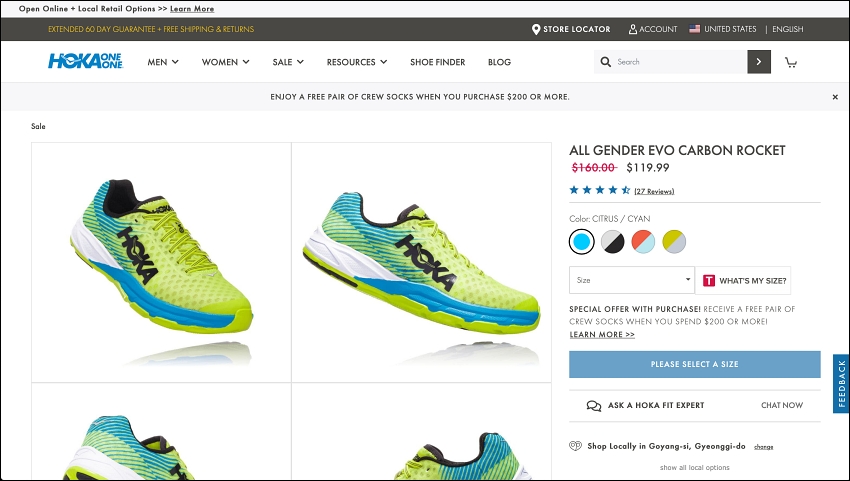The width and height of the screenshot is (850, 481).
Task: Click LEARN MORE >> special offer link
Action: point(602,335)
